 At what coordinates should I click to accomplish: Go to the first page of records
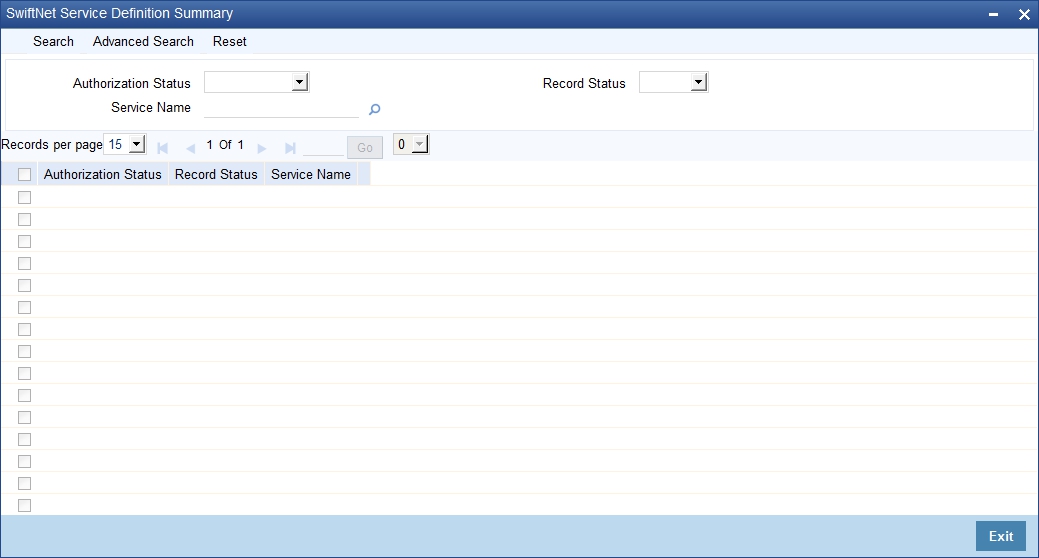(162, 148)
